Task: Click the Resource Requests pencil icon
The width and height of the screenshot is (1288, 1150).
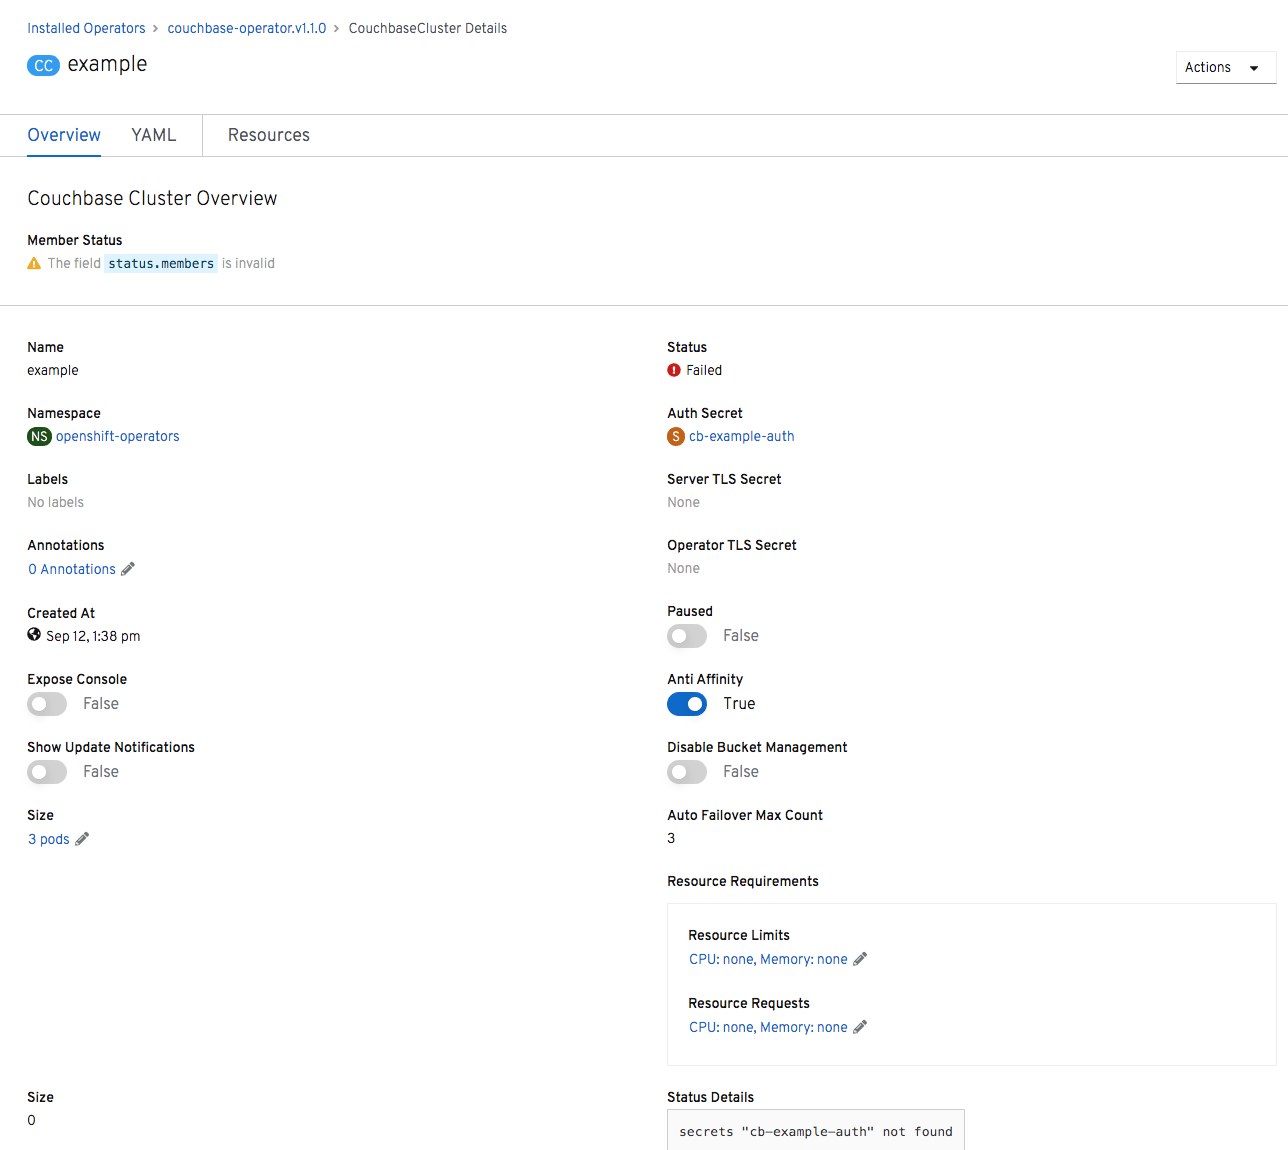Action: click(860, 1027)
